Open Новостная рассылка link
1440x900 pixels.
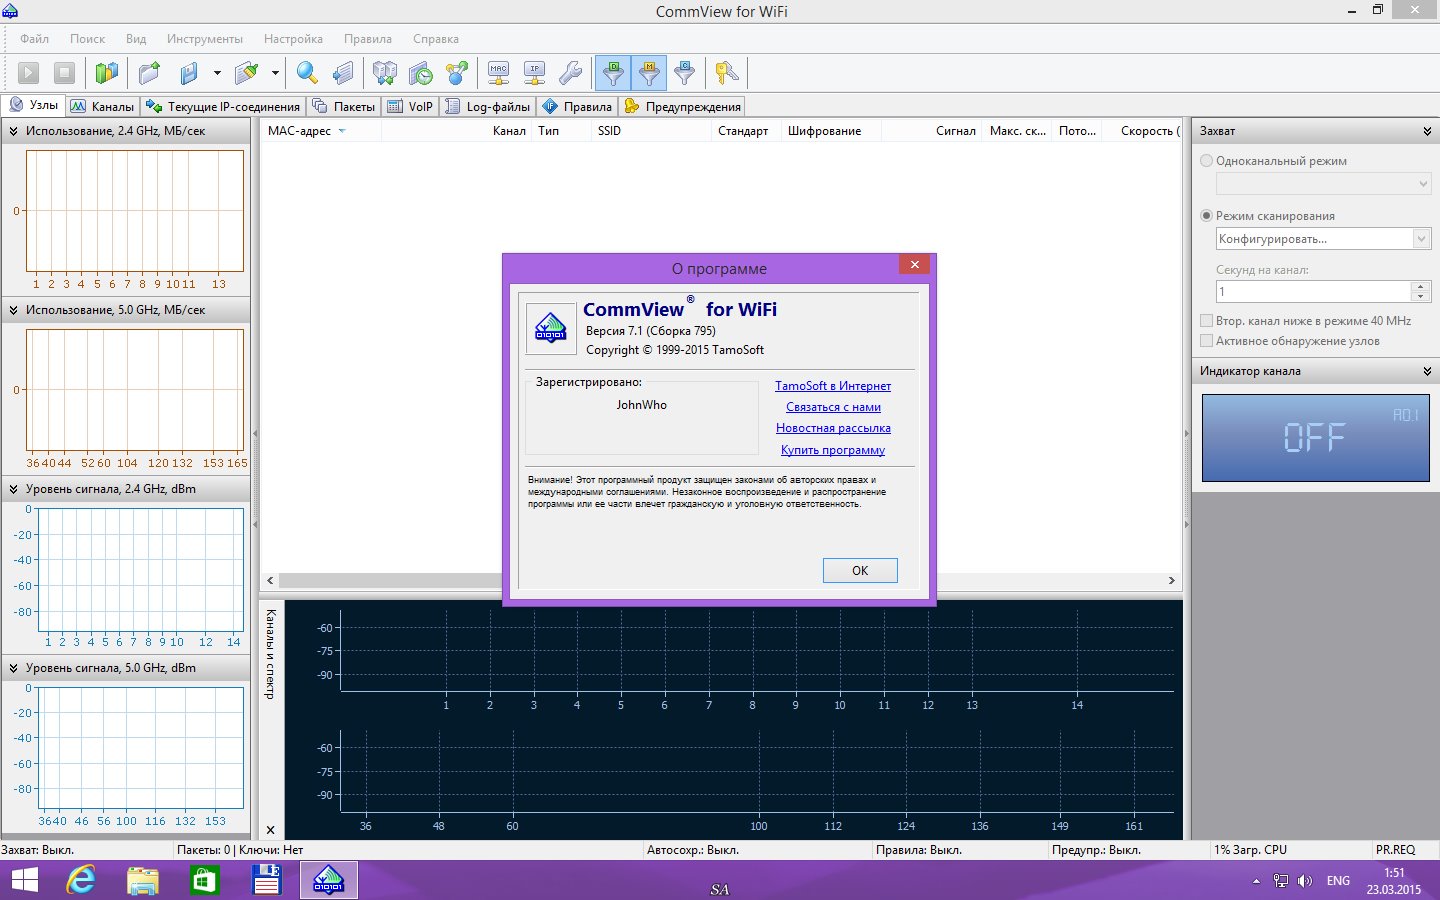tap(833, 428)
